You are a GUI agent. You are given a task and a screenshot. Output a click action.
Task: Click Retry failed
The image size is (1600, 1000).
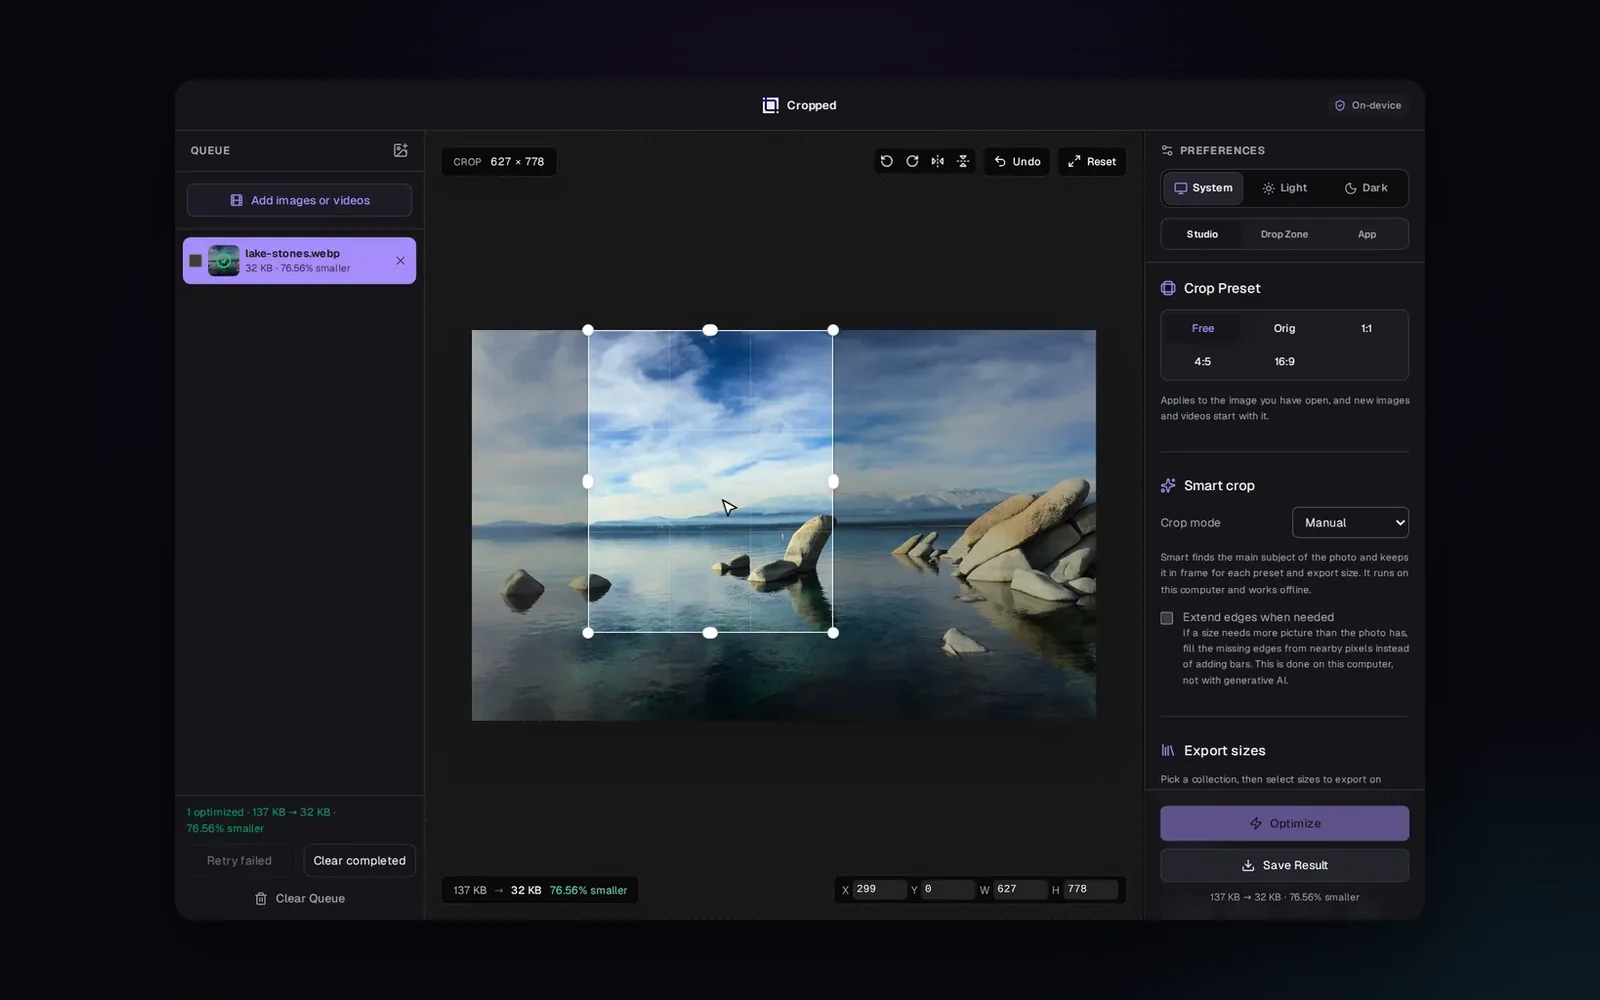point(239,861)
